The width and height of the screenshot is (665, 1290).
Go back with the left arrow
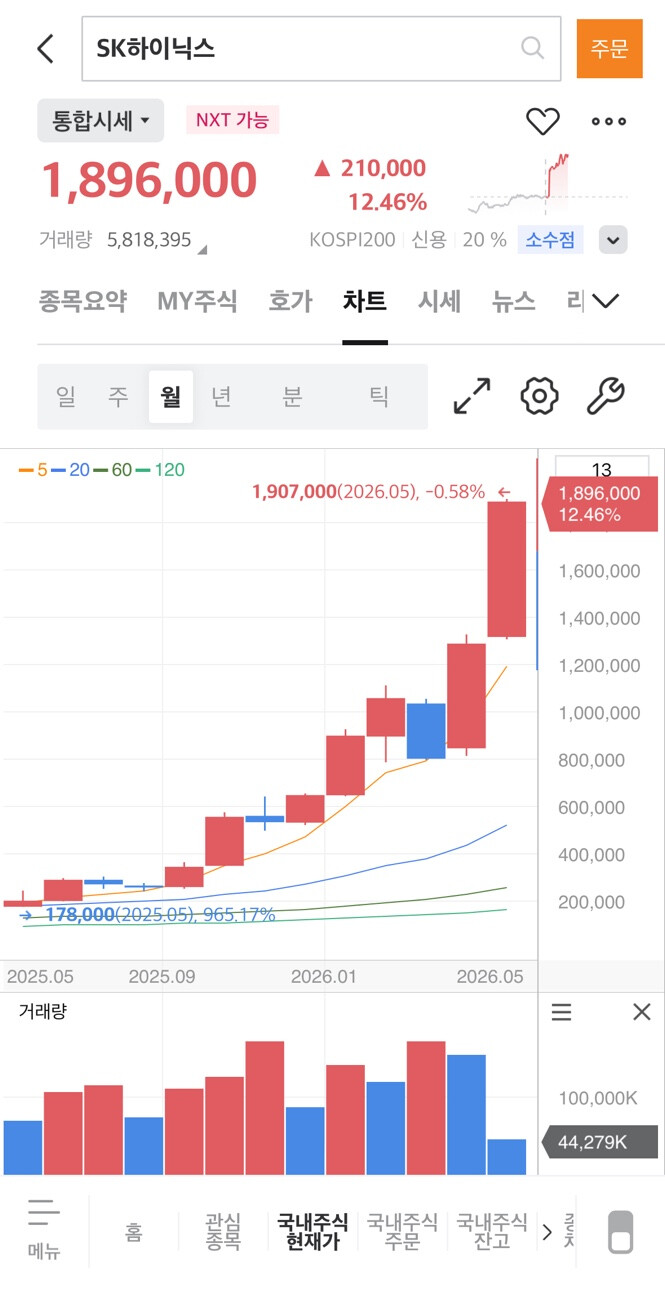click(45, 48)
